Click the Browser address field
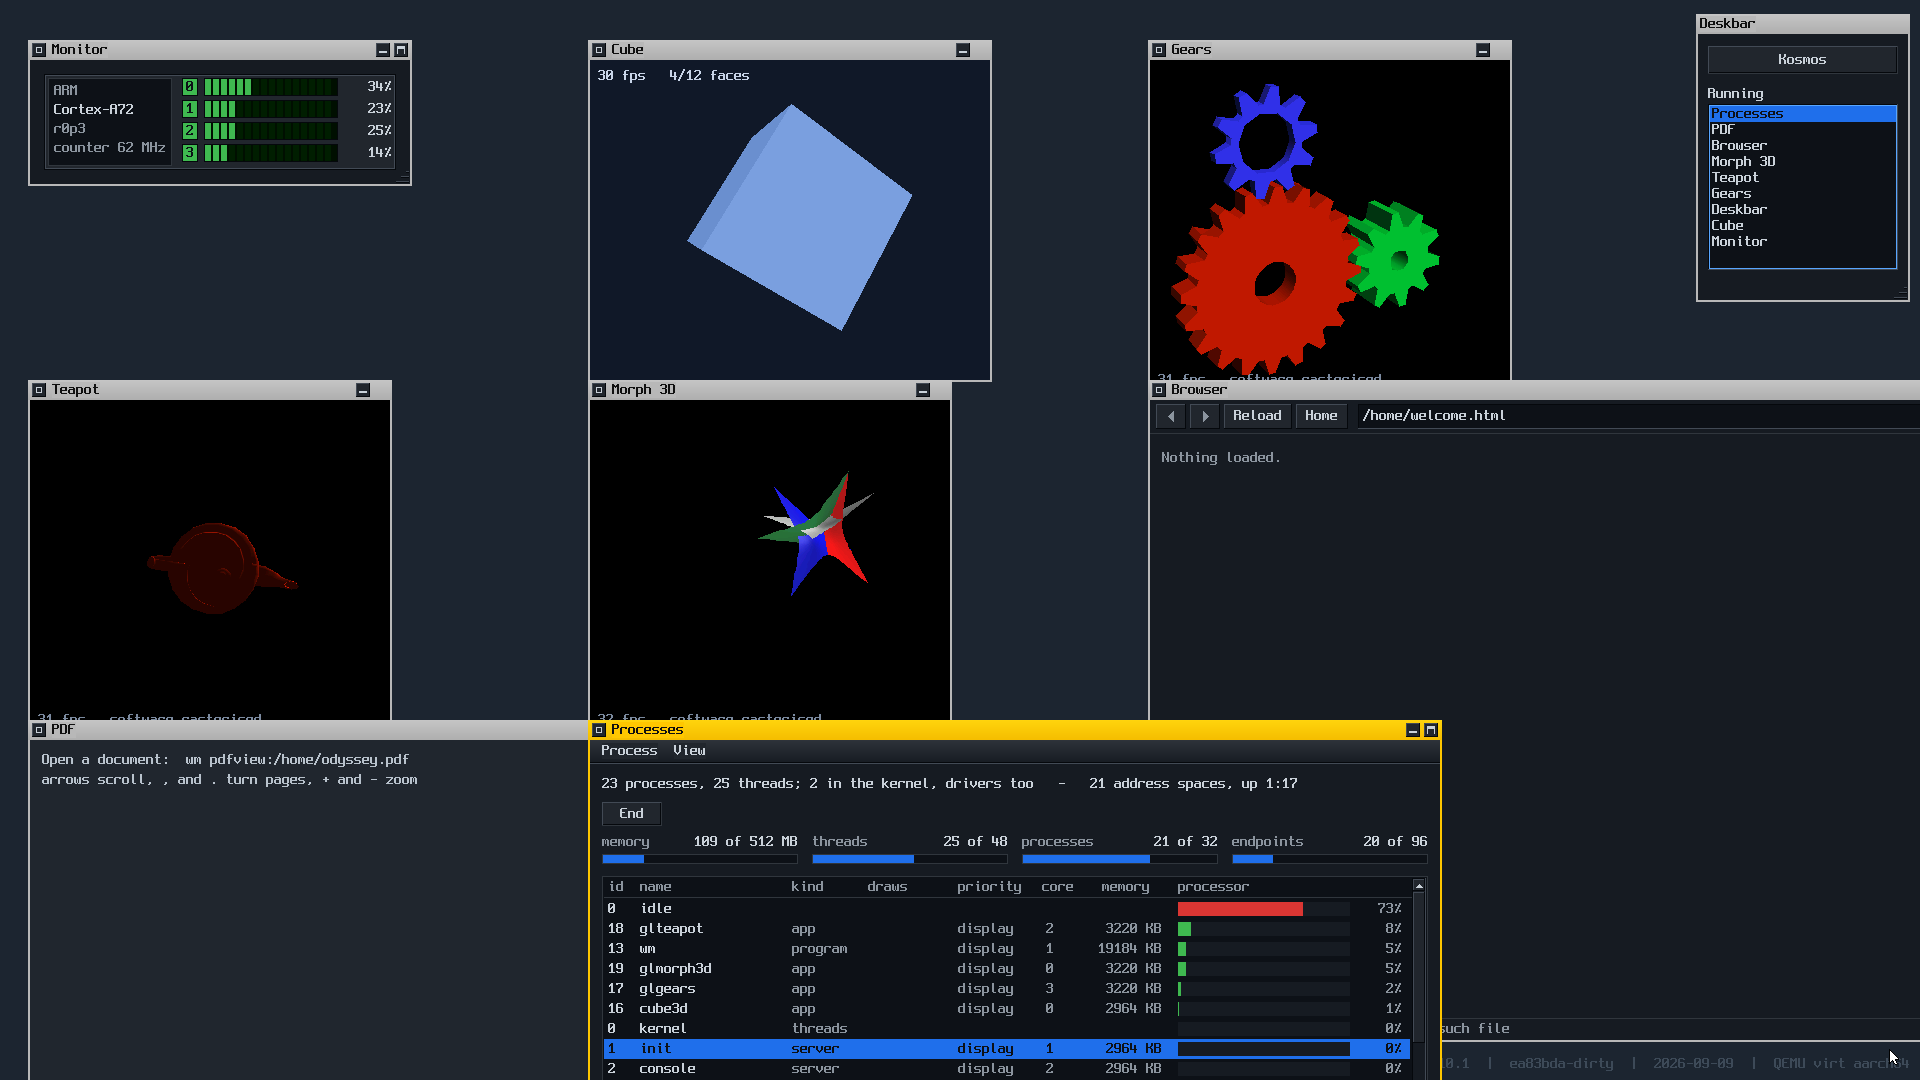This screenshot has width=1920, height=1080. point(1636,416)
